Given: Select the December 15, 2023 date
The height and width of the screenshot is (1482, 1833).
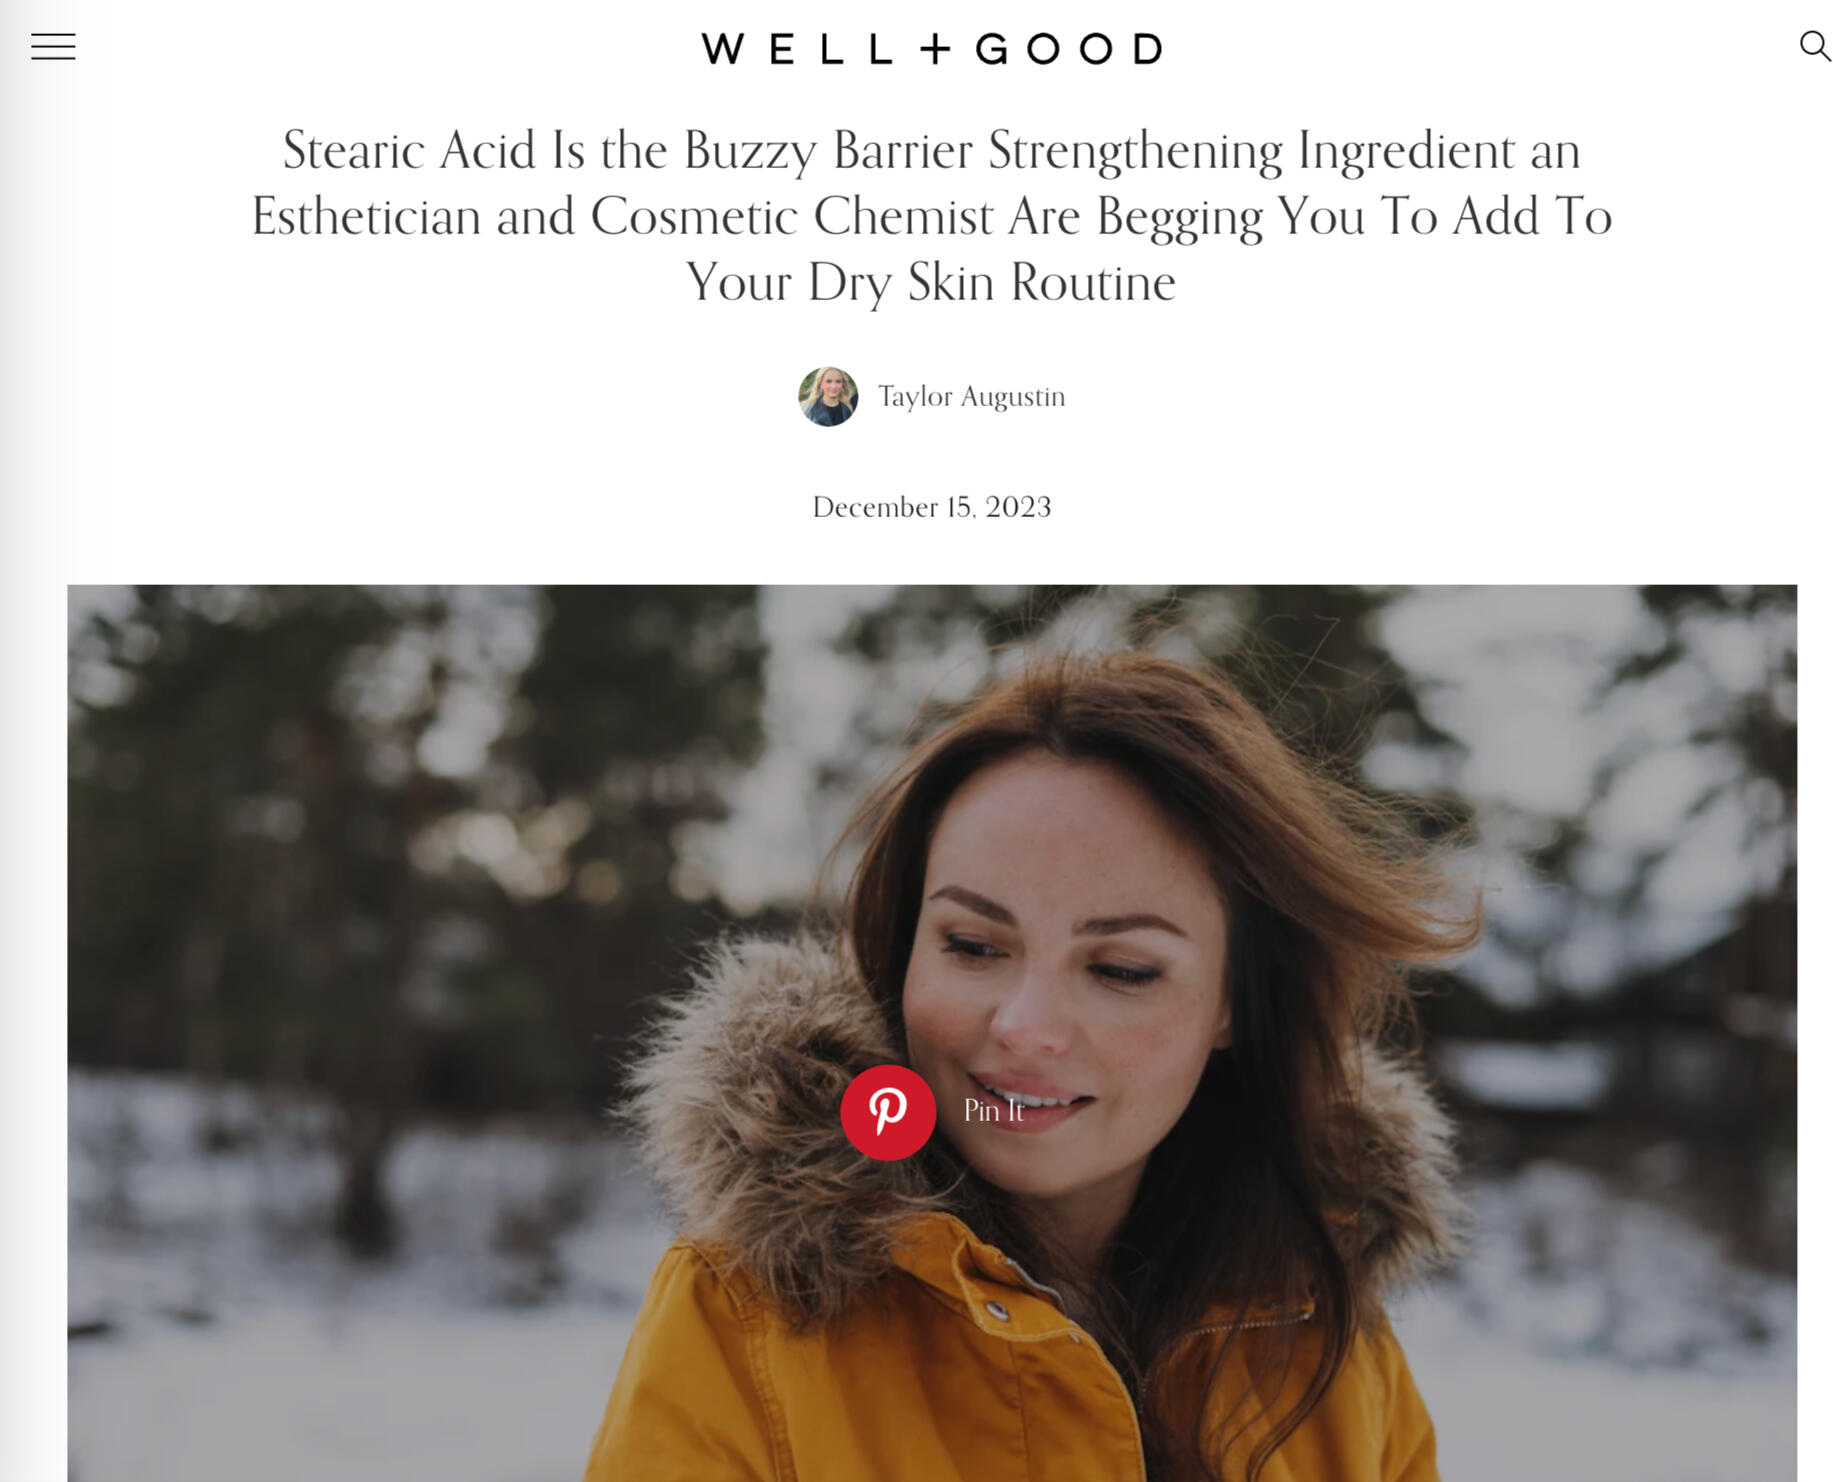Looking at the screenshot, I should click(931, 507).
